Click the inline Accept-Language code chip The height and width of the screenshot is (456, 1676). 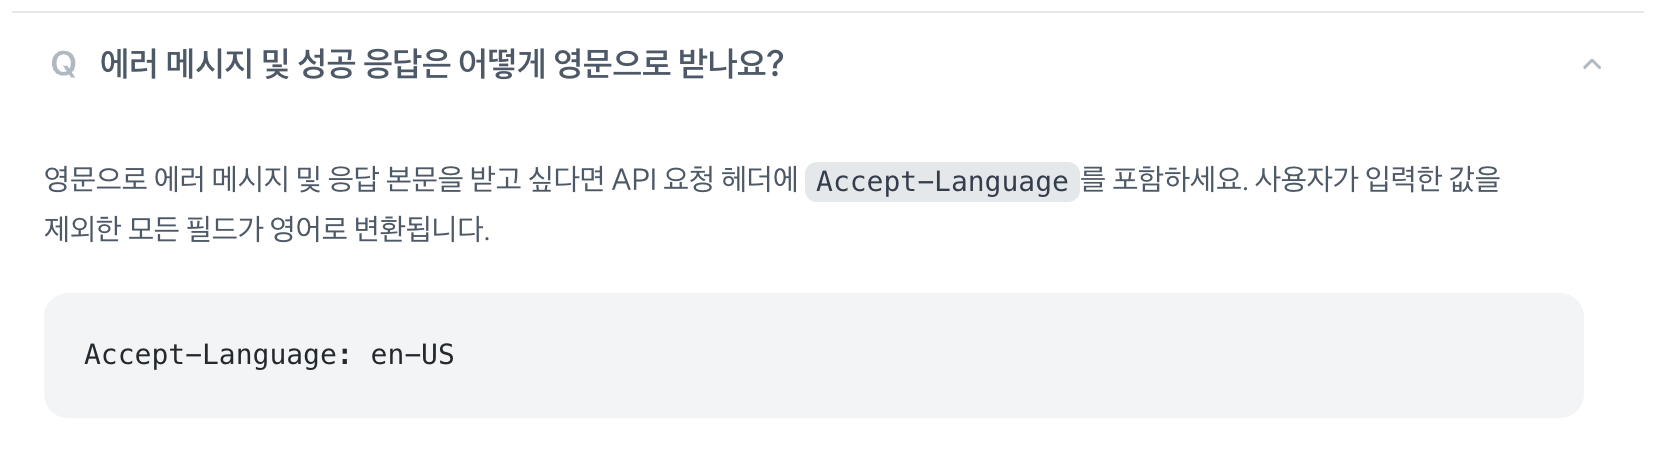(x=941, y=182)
